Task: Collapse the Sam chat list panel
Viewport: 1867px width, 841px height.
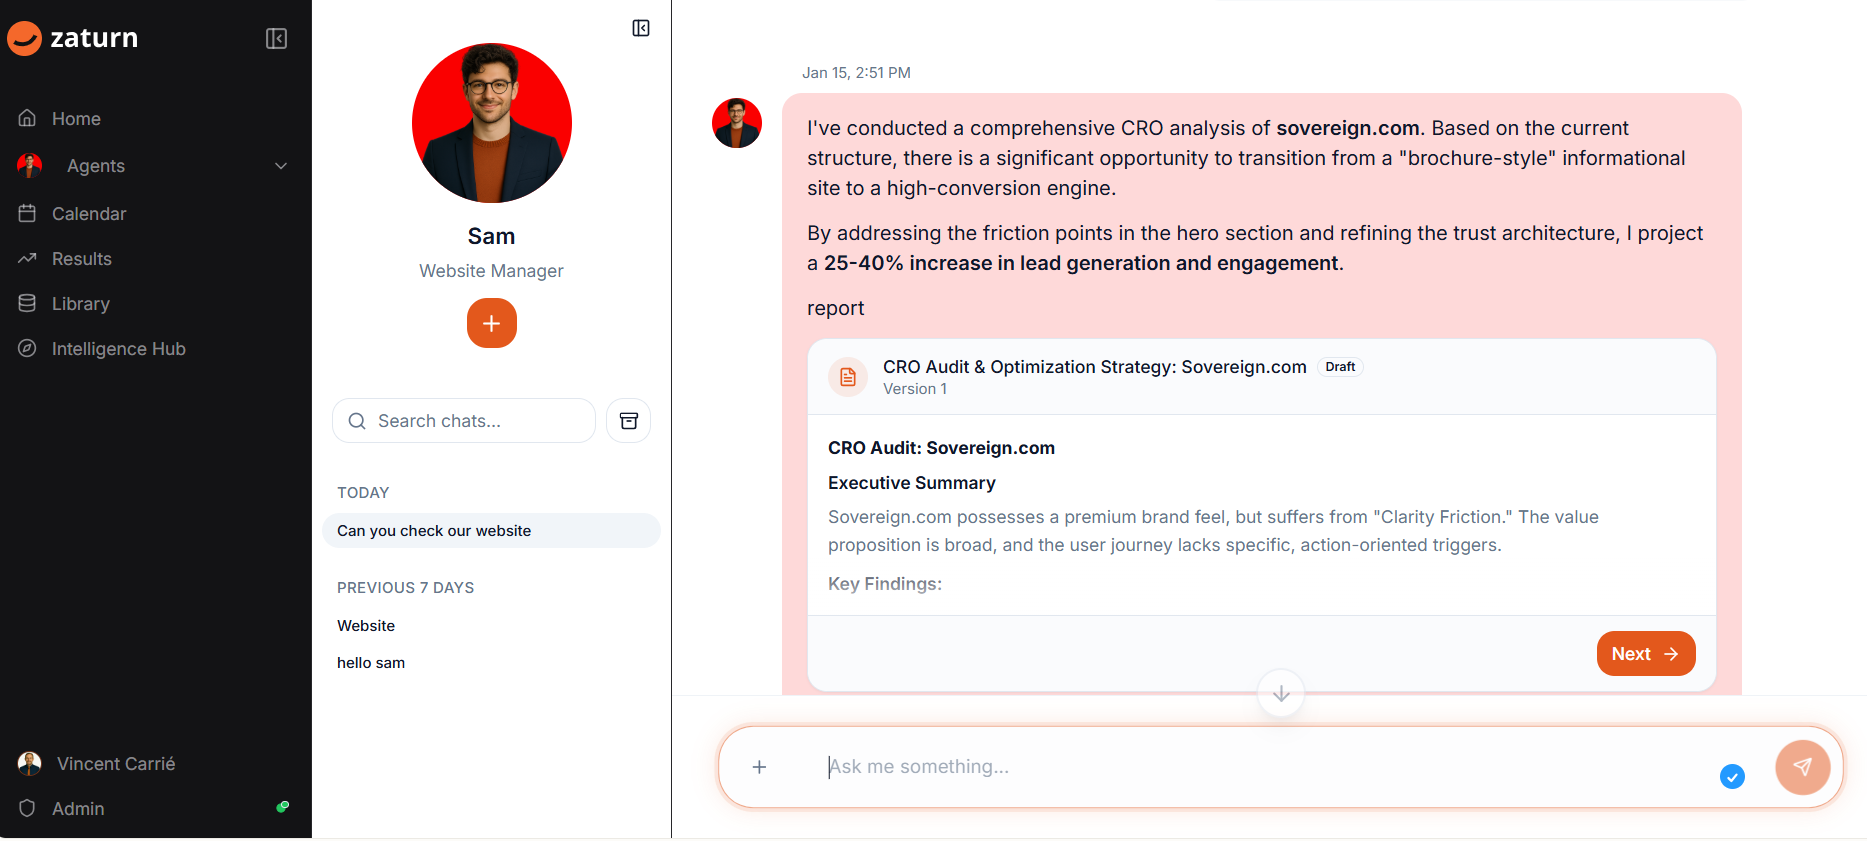Action: coord(641,28)
